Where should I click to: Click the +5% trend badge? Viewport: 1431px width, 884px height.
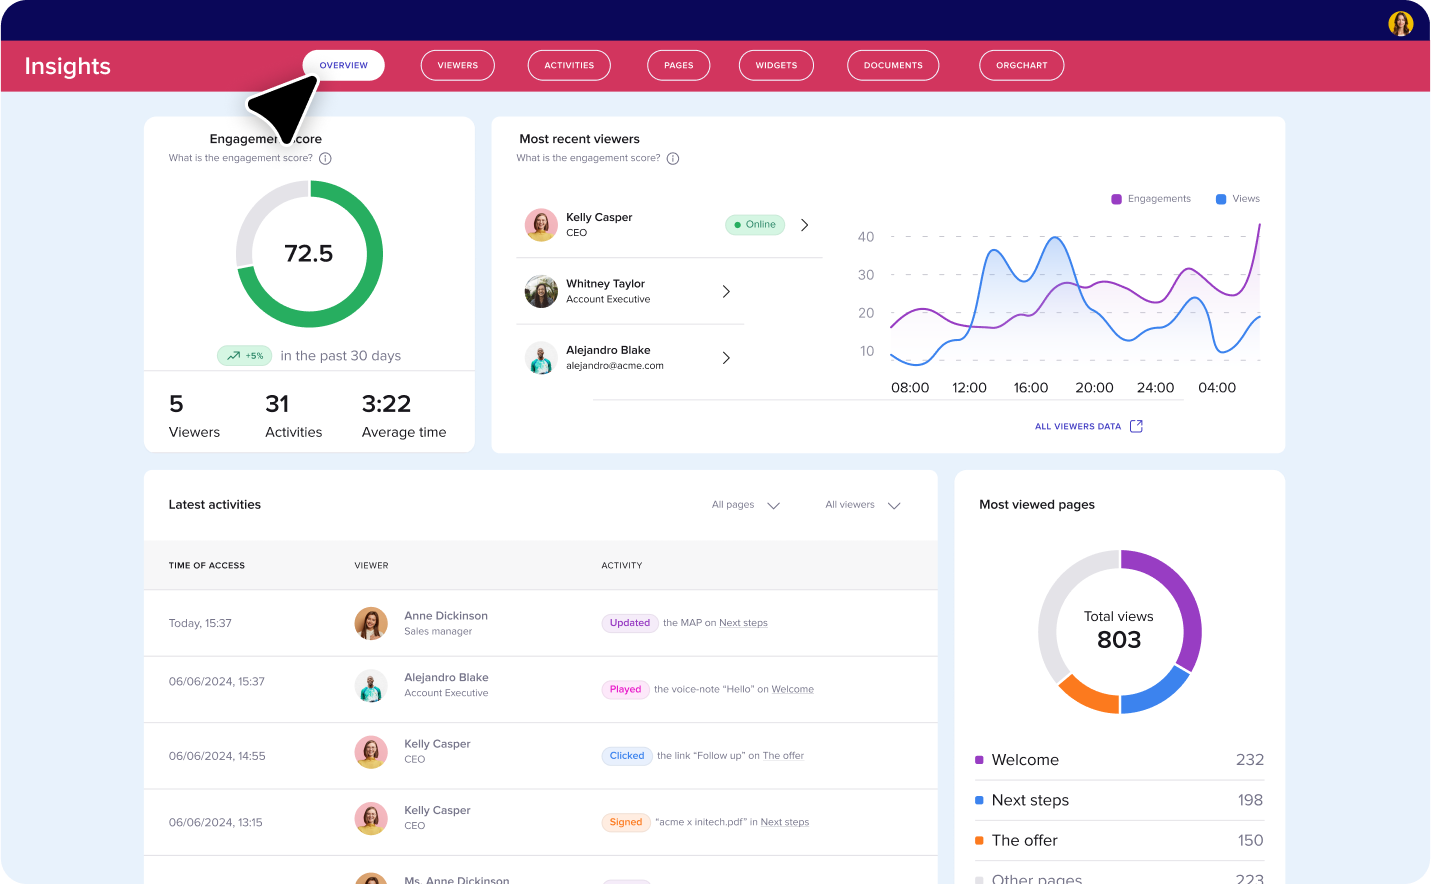tap(245, 356)
